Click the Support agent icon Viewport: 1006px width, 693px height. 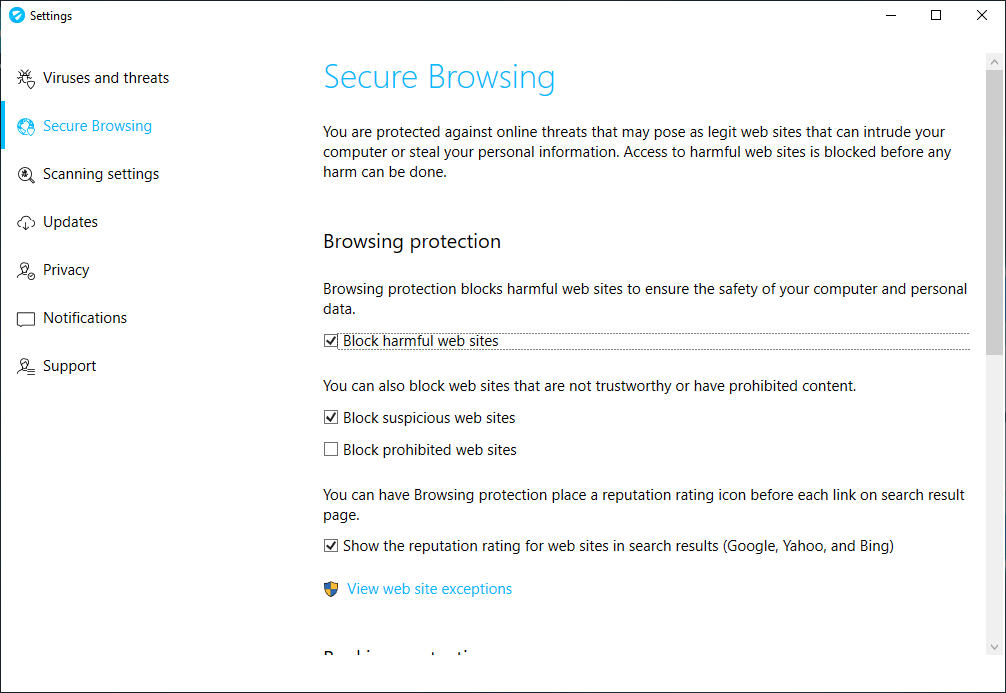26,366
